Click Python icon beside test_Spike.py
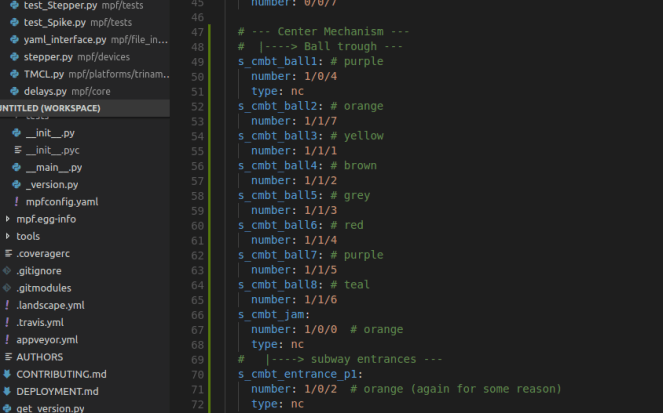 [14, 22]
